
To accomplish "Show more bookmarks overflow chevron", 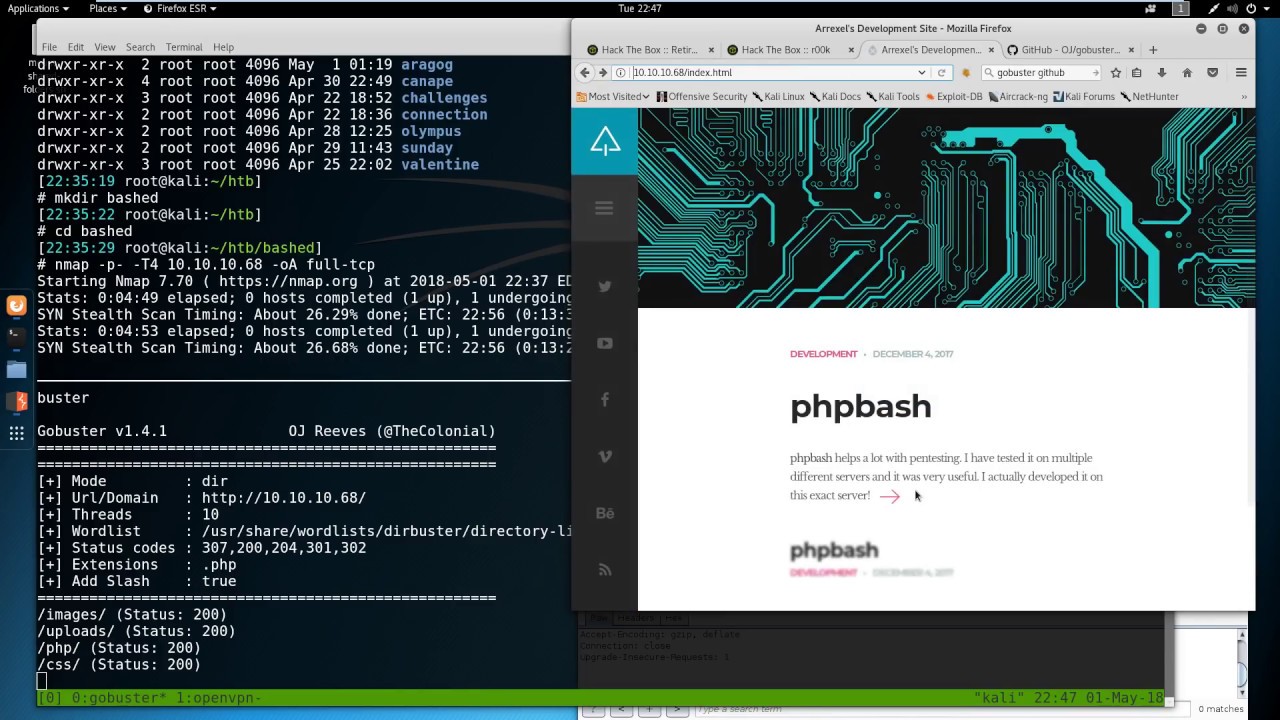I will (1244, 96).
